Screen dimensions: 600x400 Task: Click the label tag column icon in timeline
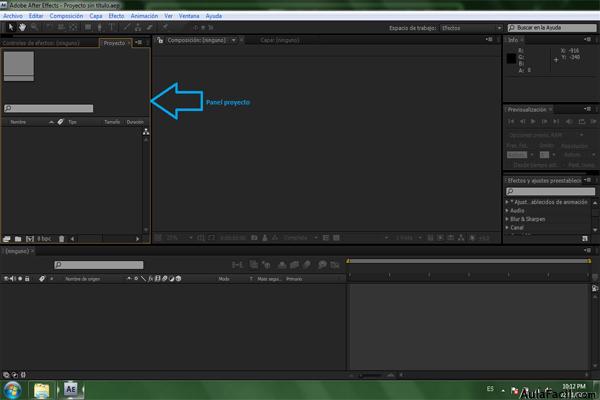coord(42,279)
